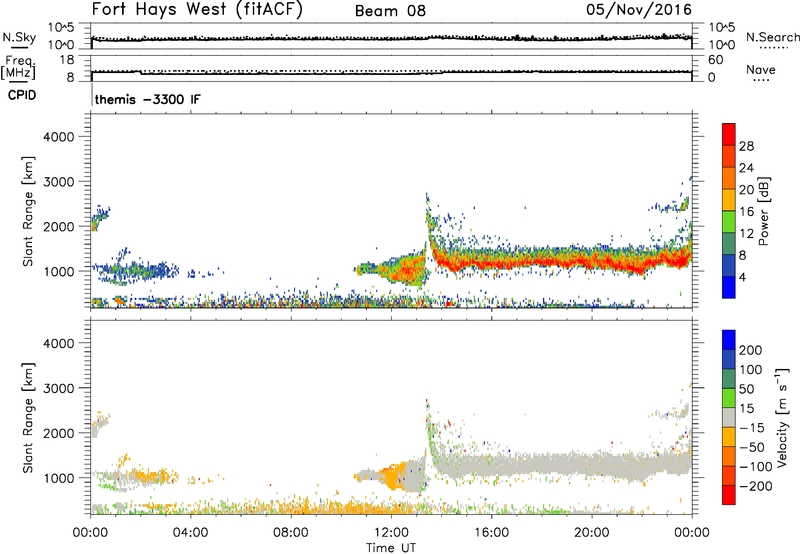Select the '-15' label on velocity colorbar
800x554 pixels.
pyautogui.click(x=751, y=428)
